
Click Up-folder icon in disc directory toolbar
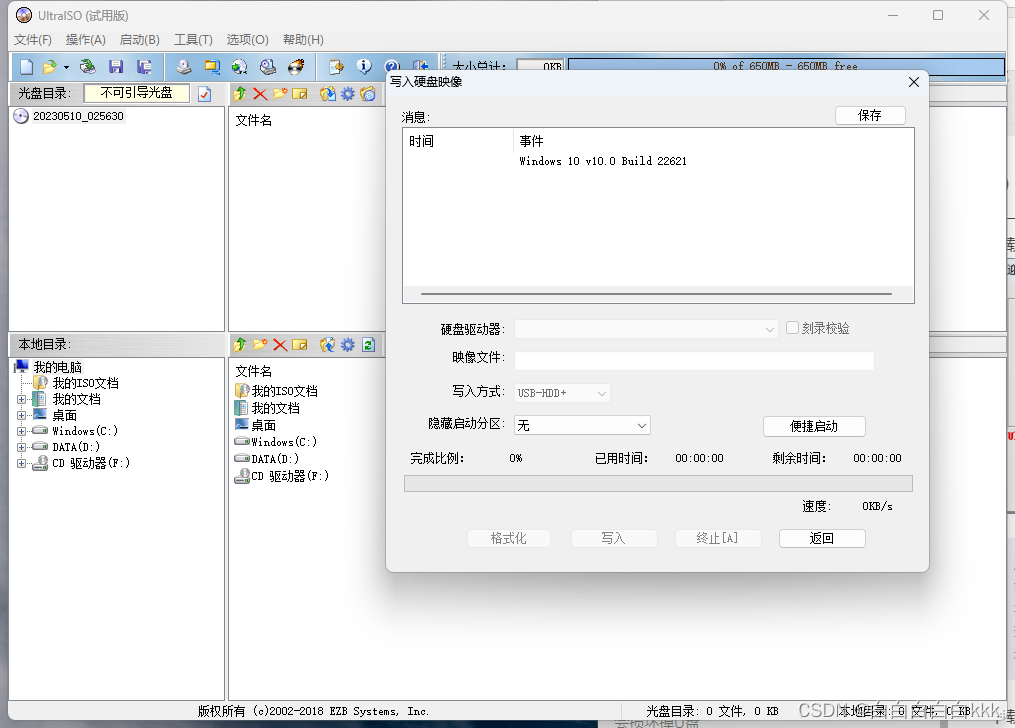(240, 94)
